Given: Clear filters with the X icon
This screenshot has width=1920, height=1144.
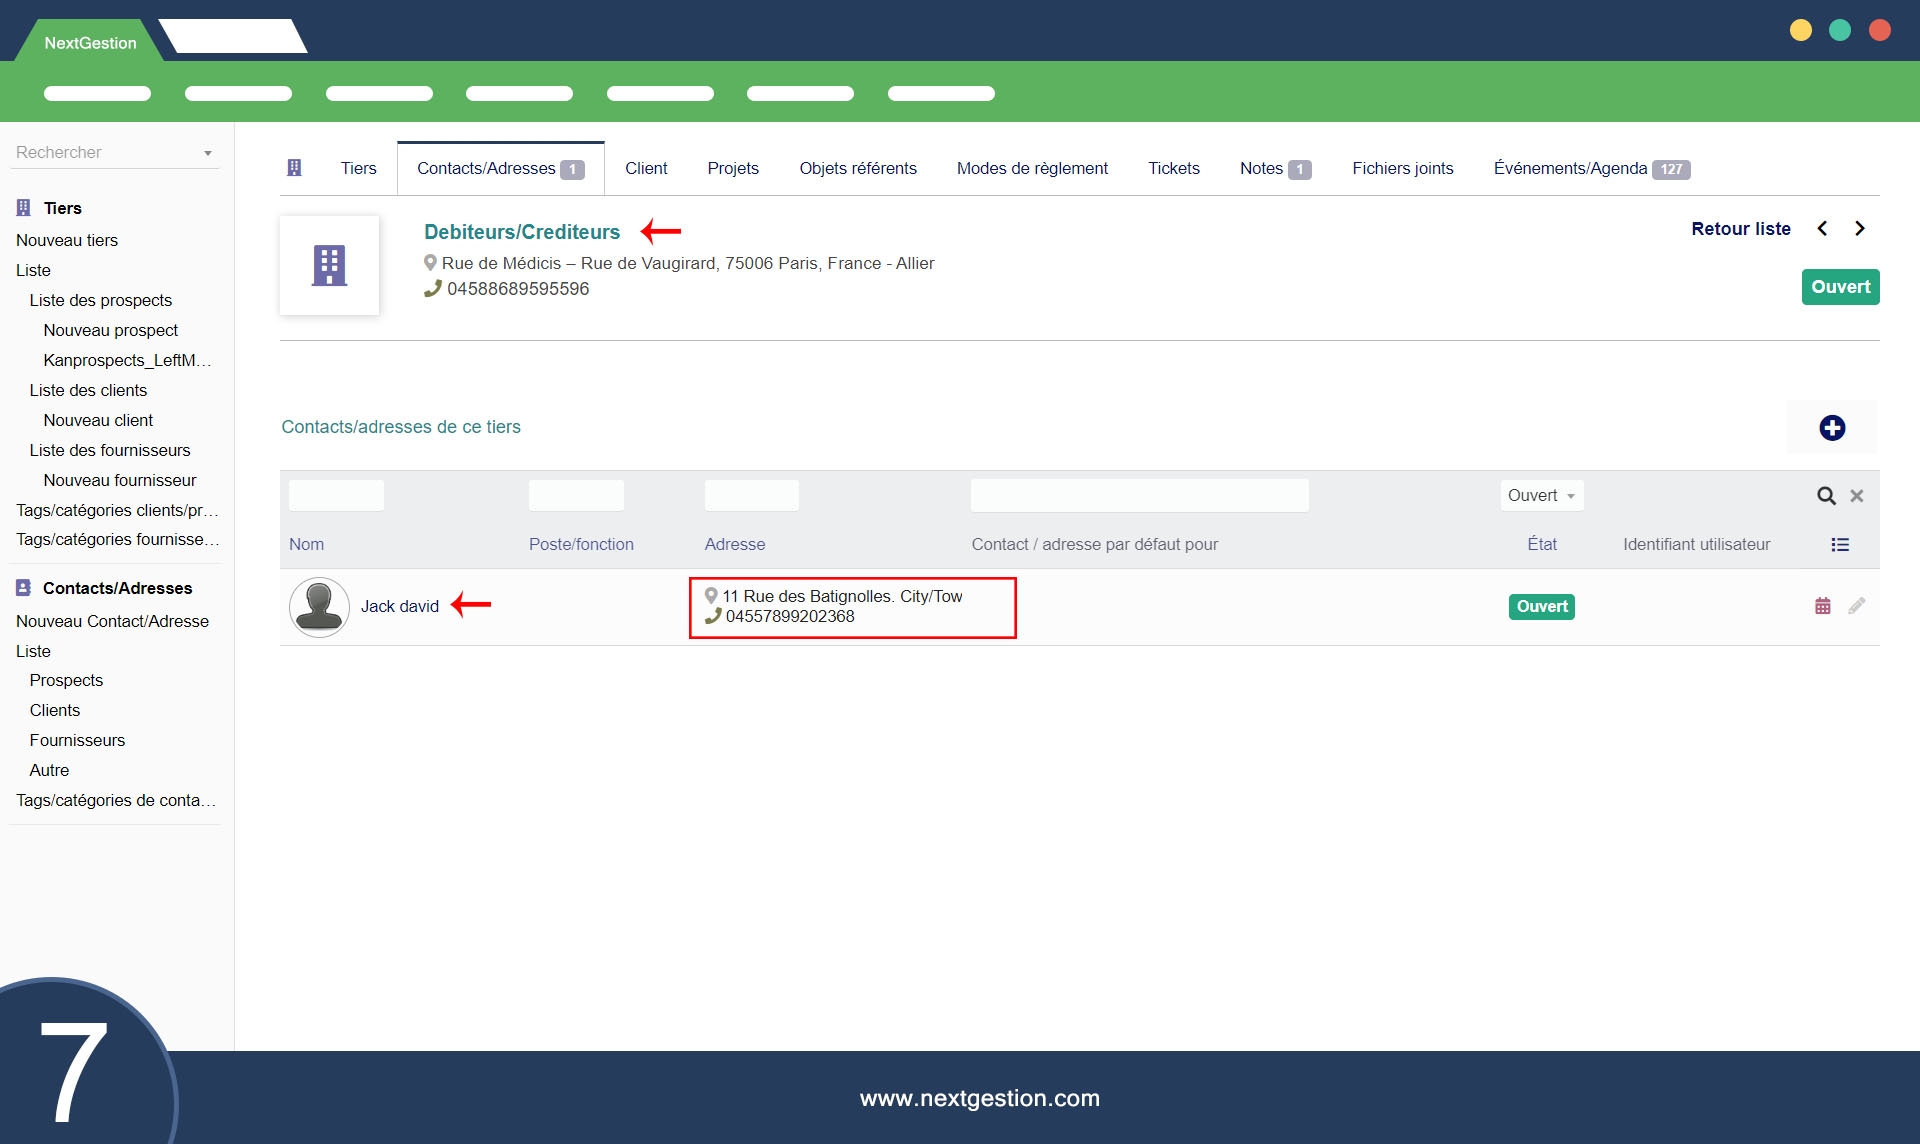Looking at the screenshot, I should coord(1856,496).
